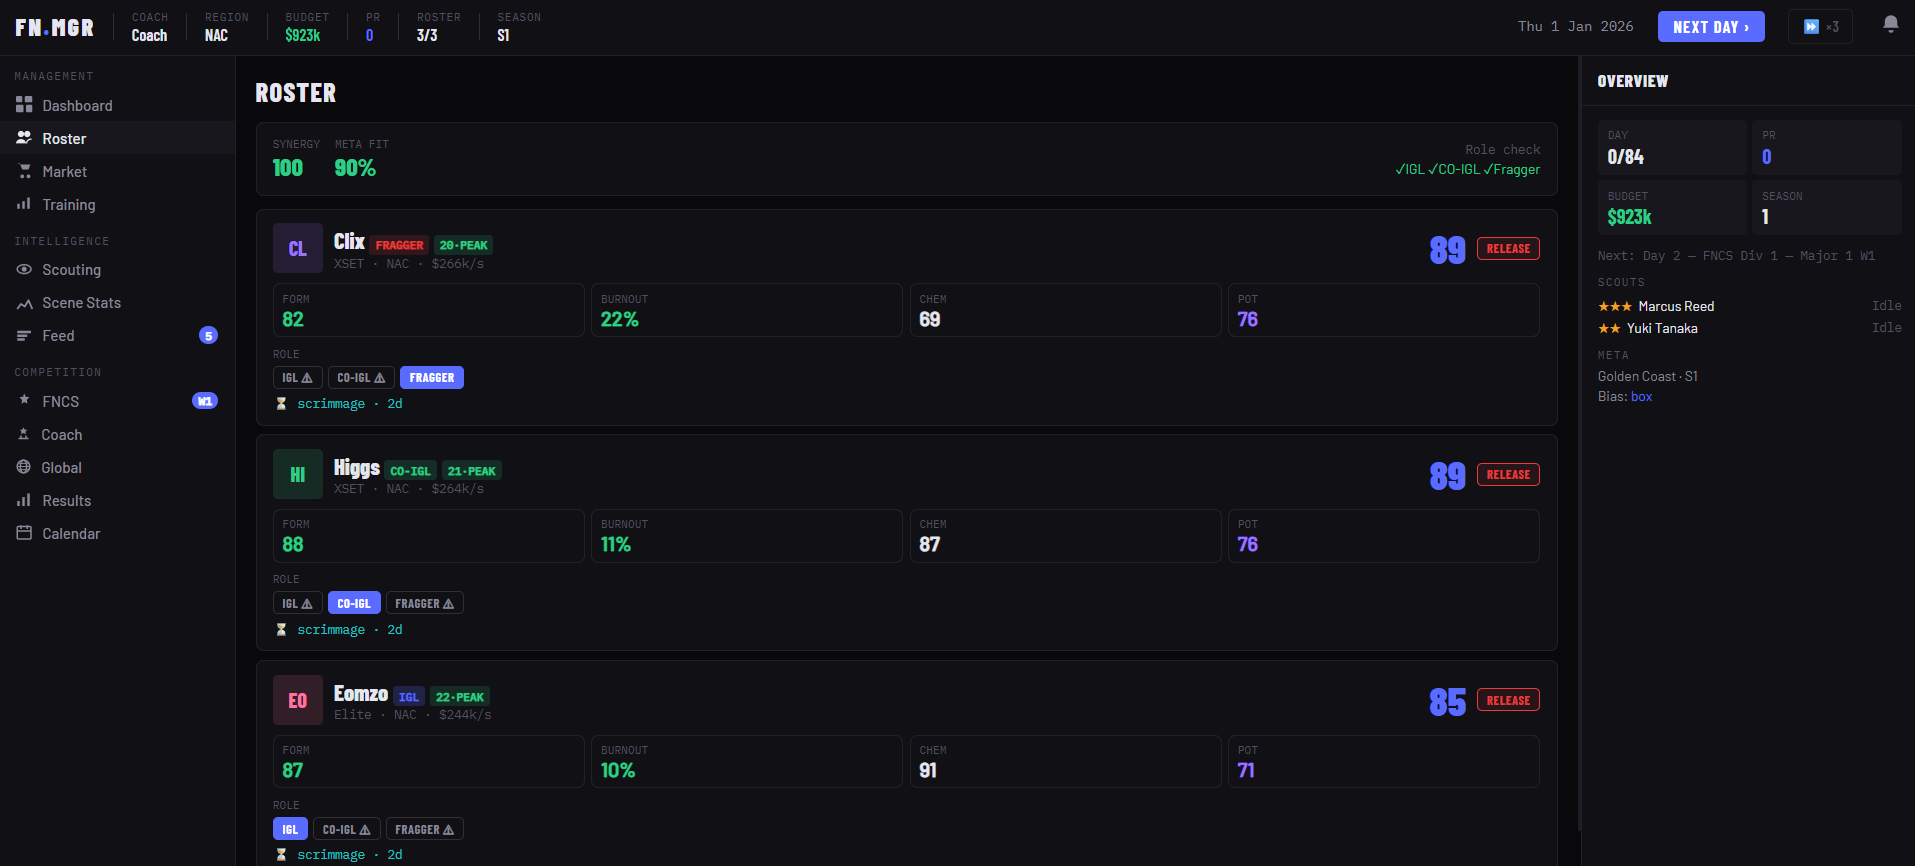Open the Scene Stats menu item
The image size is (1915, 866).
[81, 303]
